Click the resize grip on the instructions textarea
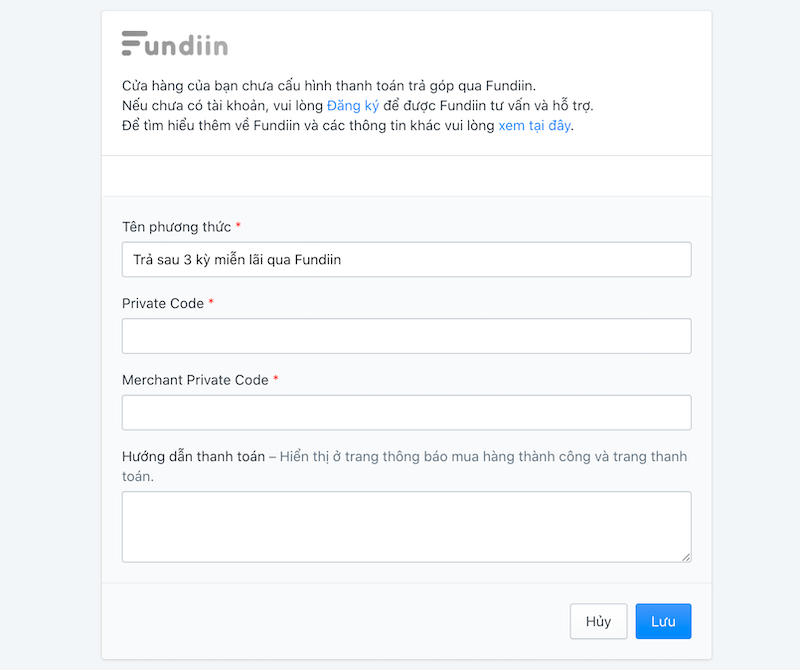 pos(687,556)
